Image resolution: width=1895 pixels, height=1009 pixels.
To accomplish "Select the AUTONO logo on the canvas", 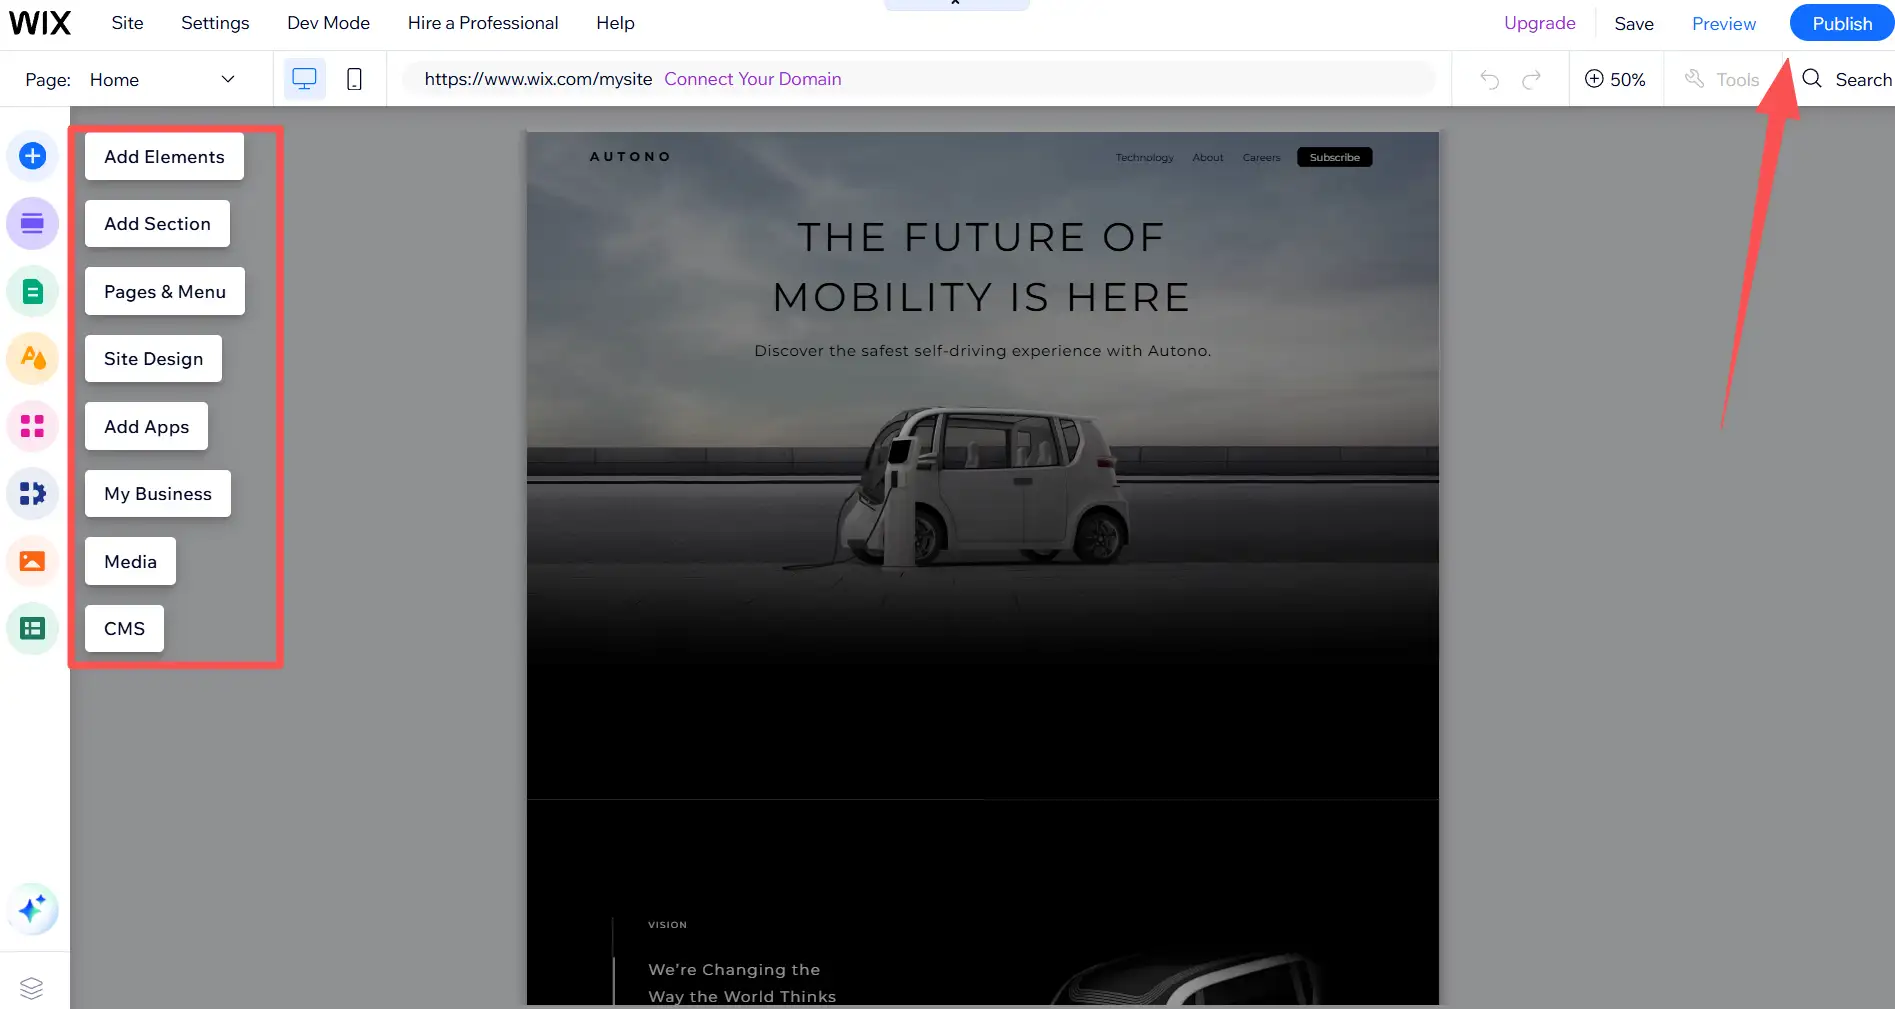I will point(630,157).
